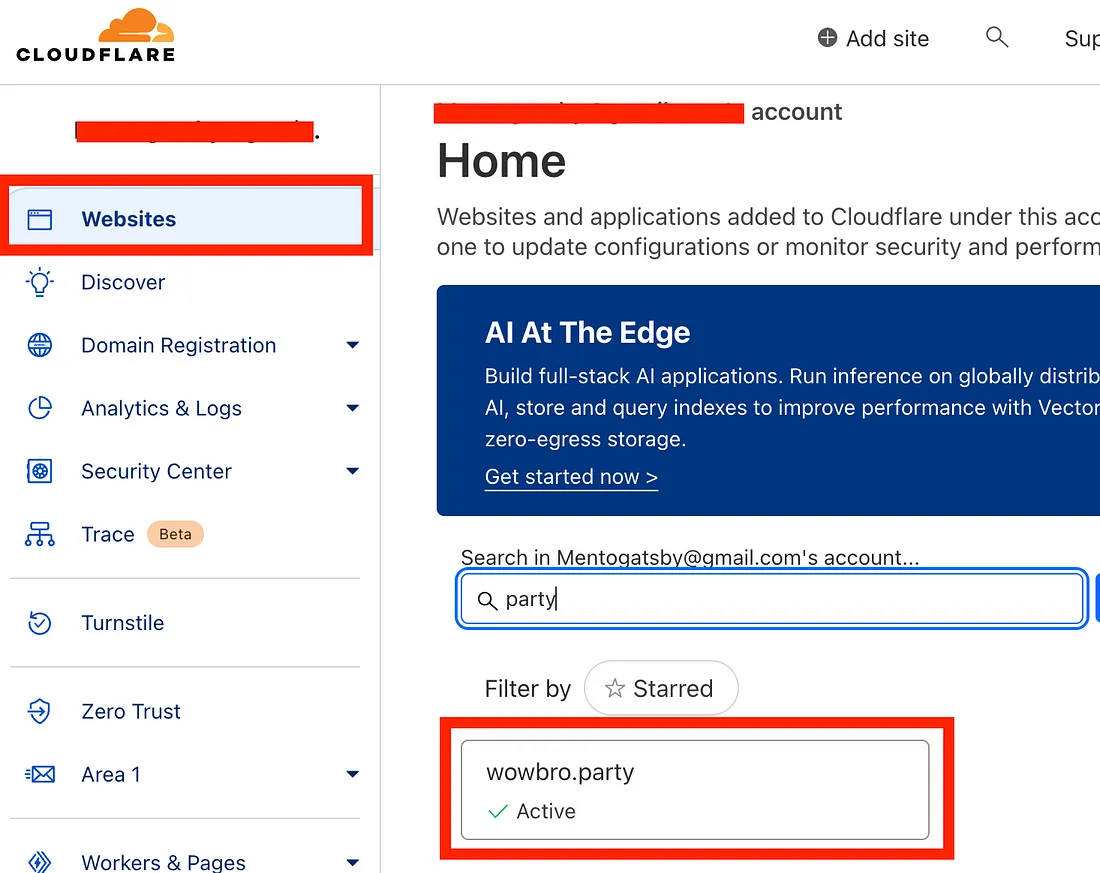The image size is (1100, 873).
Task: Expand Domain Registration submenu arrow
Action: (x=352, y=345)
